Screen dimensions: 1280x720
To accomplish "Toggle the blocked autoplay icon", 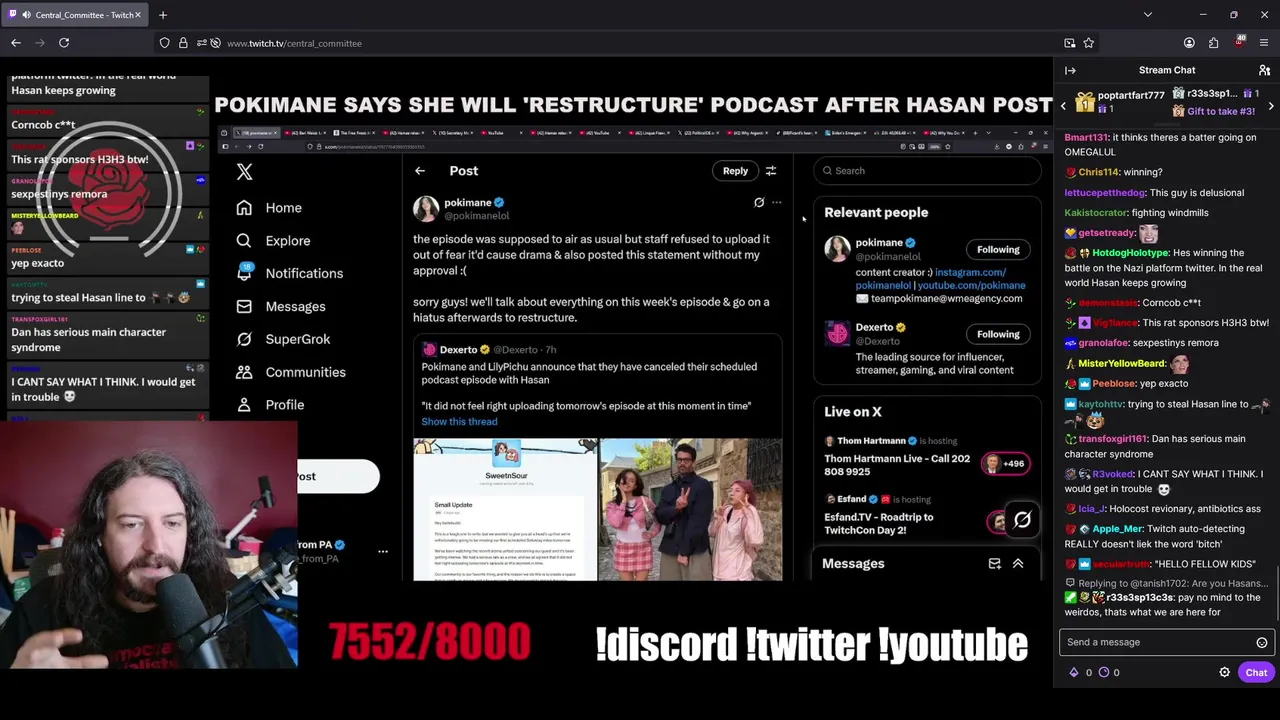I will coord(215,43).
